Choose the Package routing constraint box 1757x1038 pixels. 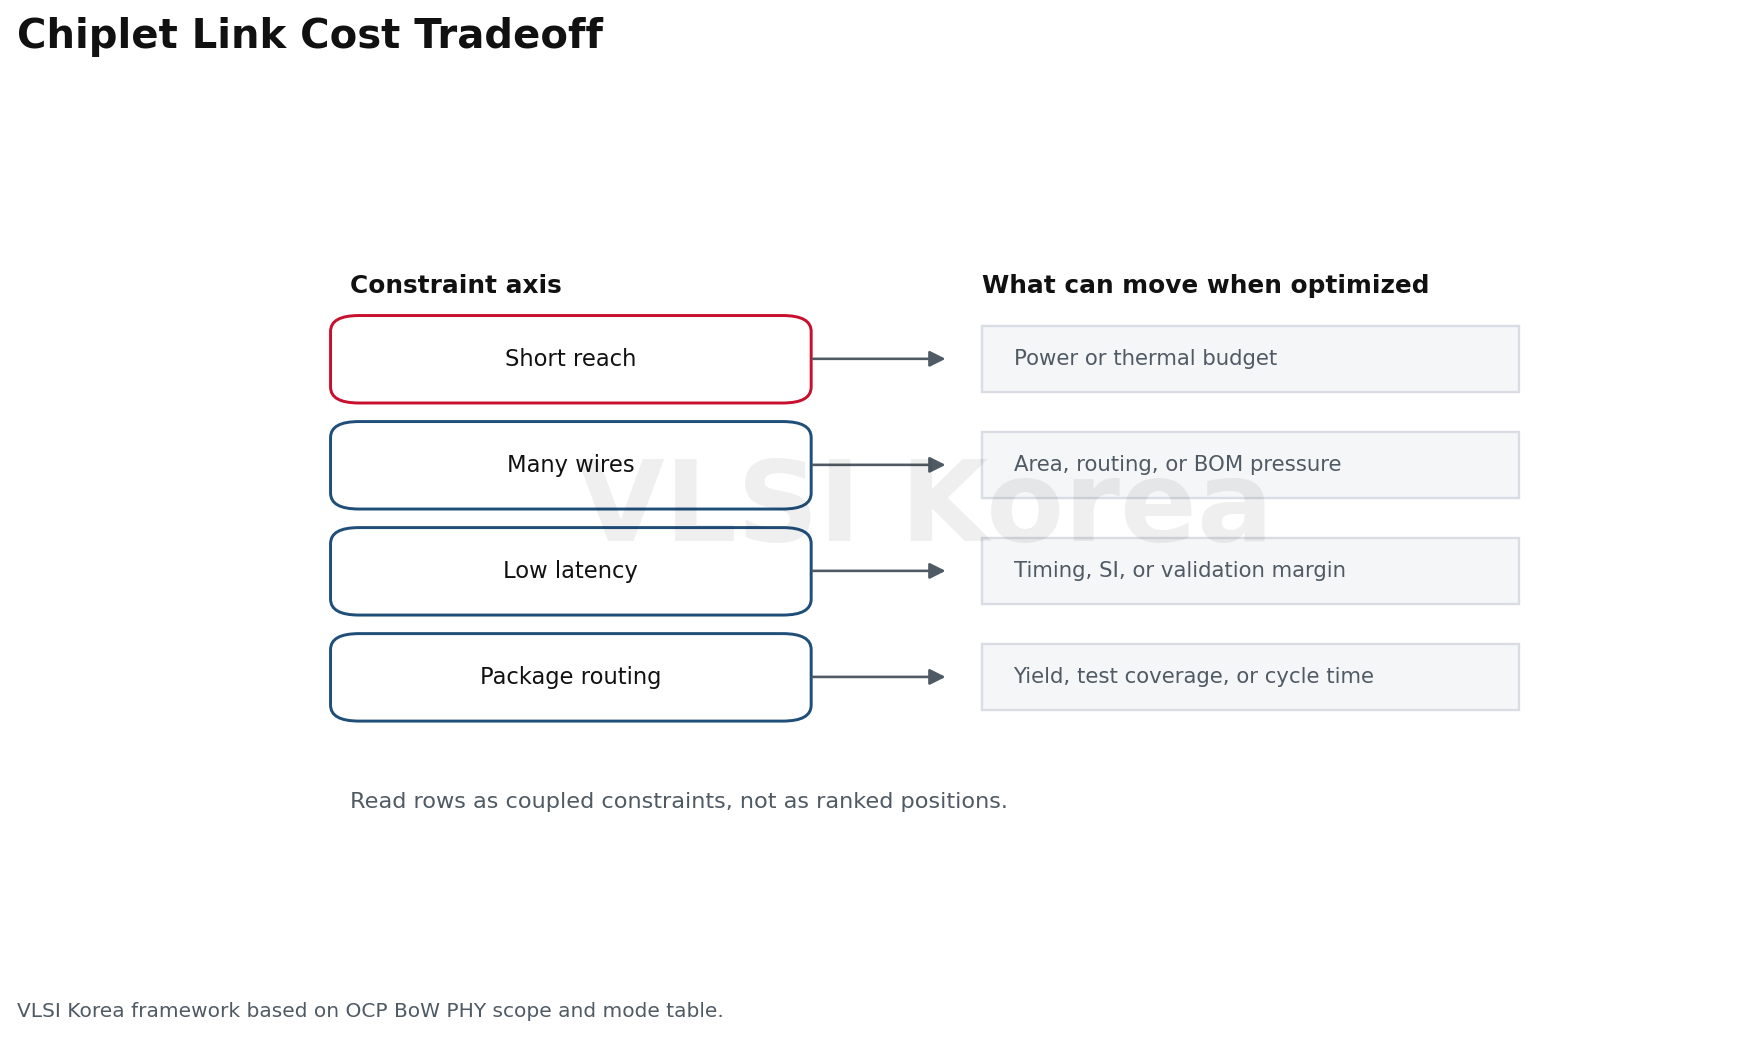pyautogui.click(x=570, y=677)
